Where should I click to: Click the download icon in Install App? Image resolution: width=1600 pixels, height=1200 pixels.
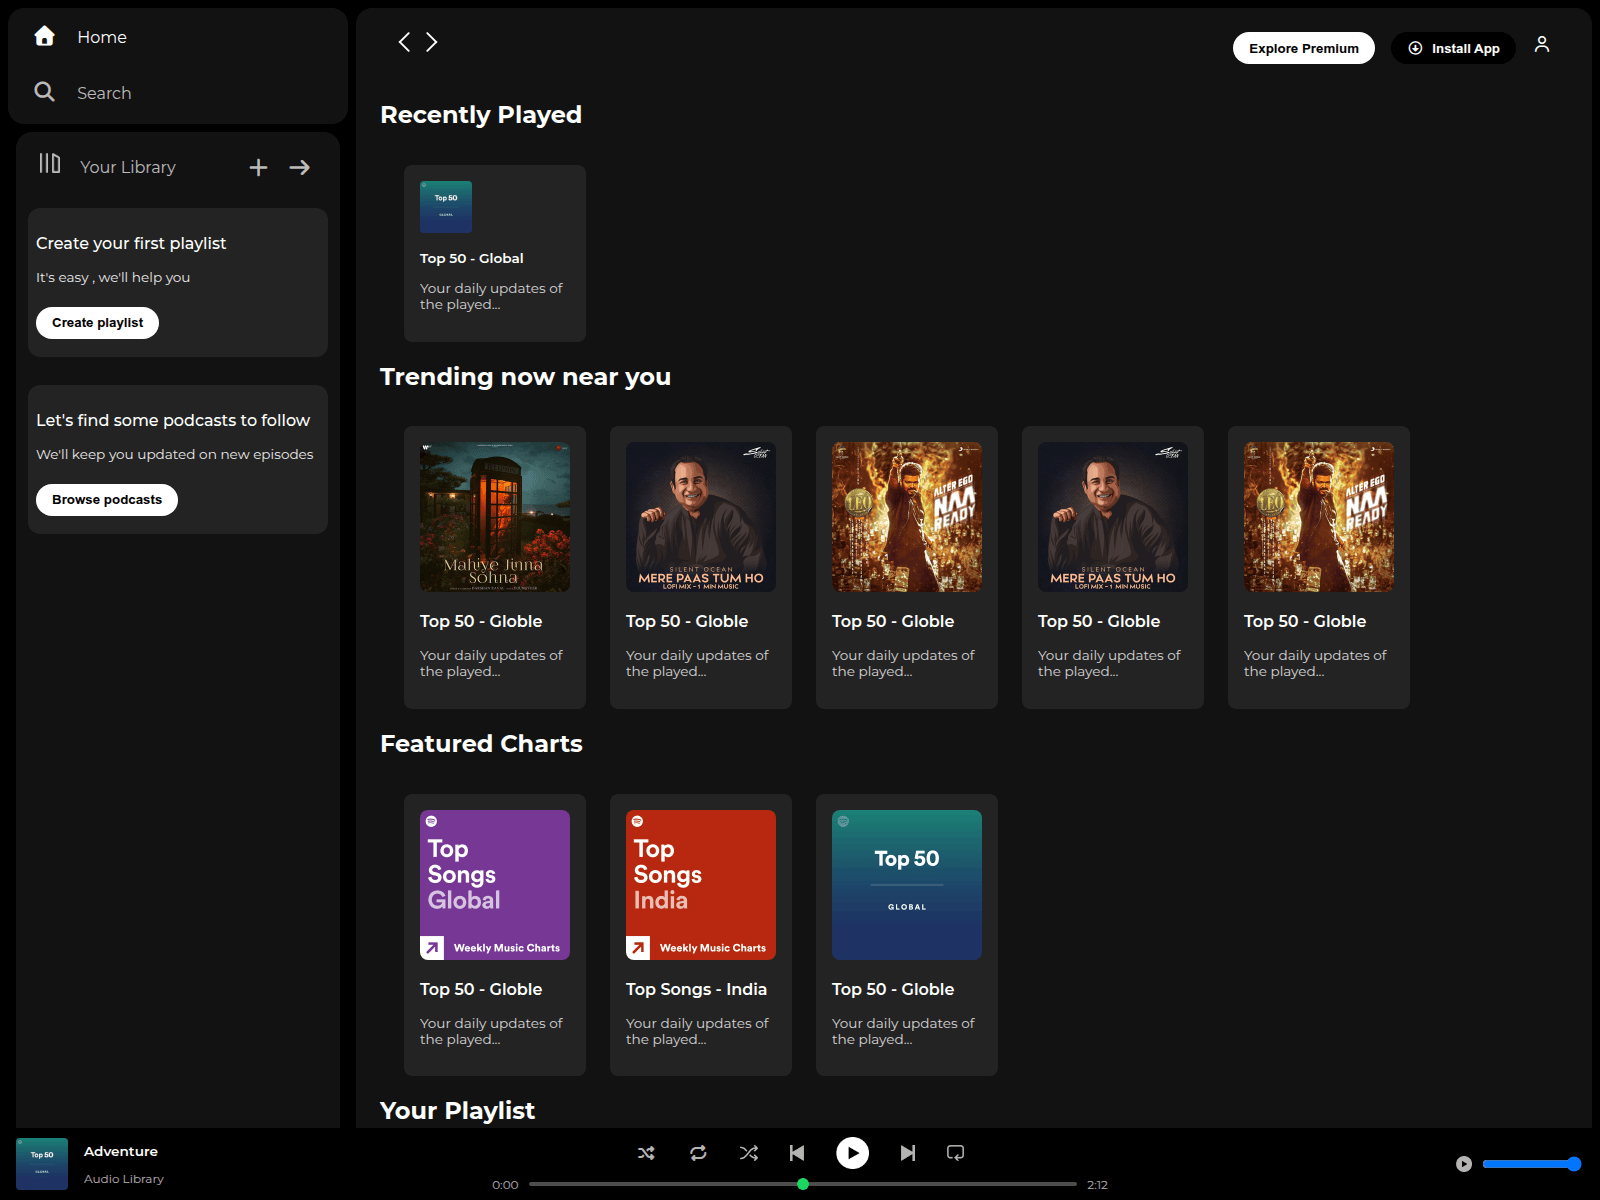point(1415,48)
